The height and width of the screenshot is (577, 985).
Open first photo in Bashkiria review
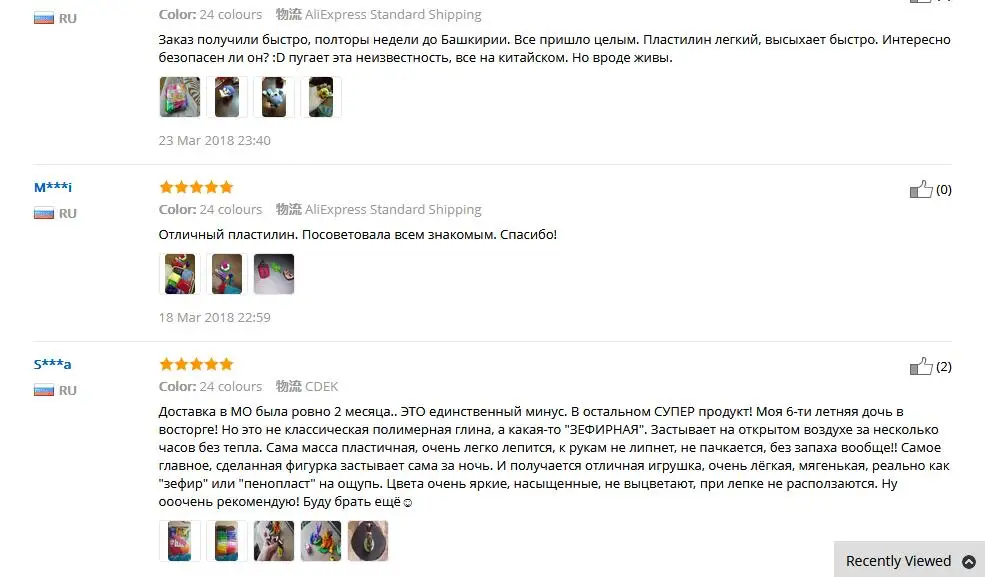tap(180, 97)
